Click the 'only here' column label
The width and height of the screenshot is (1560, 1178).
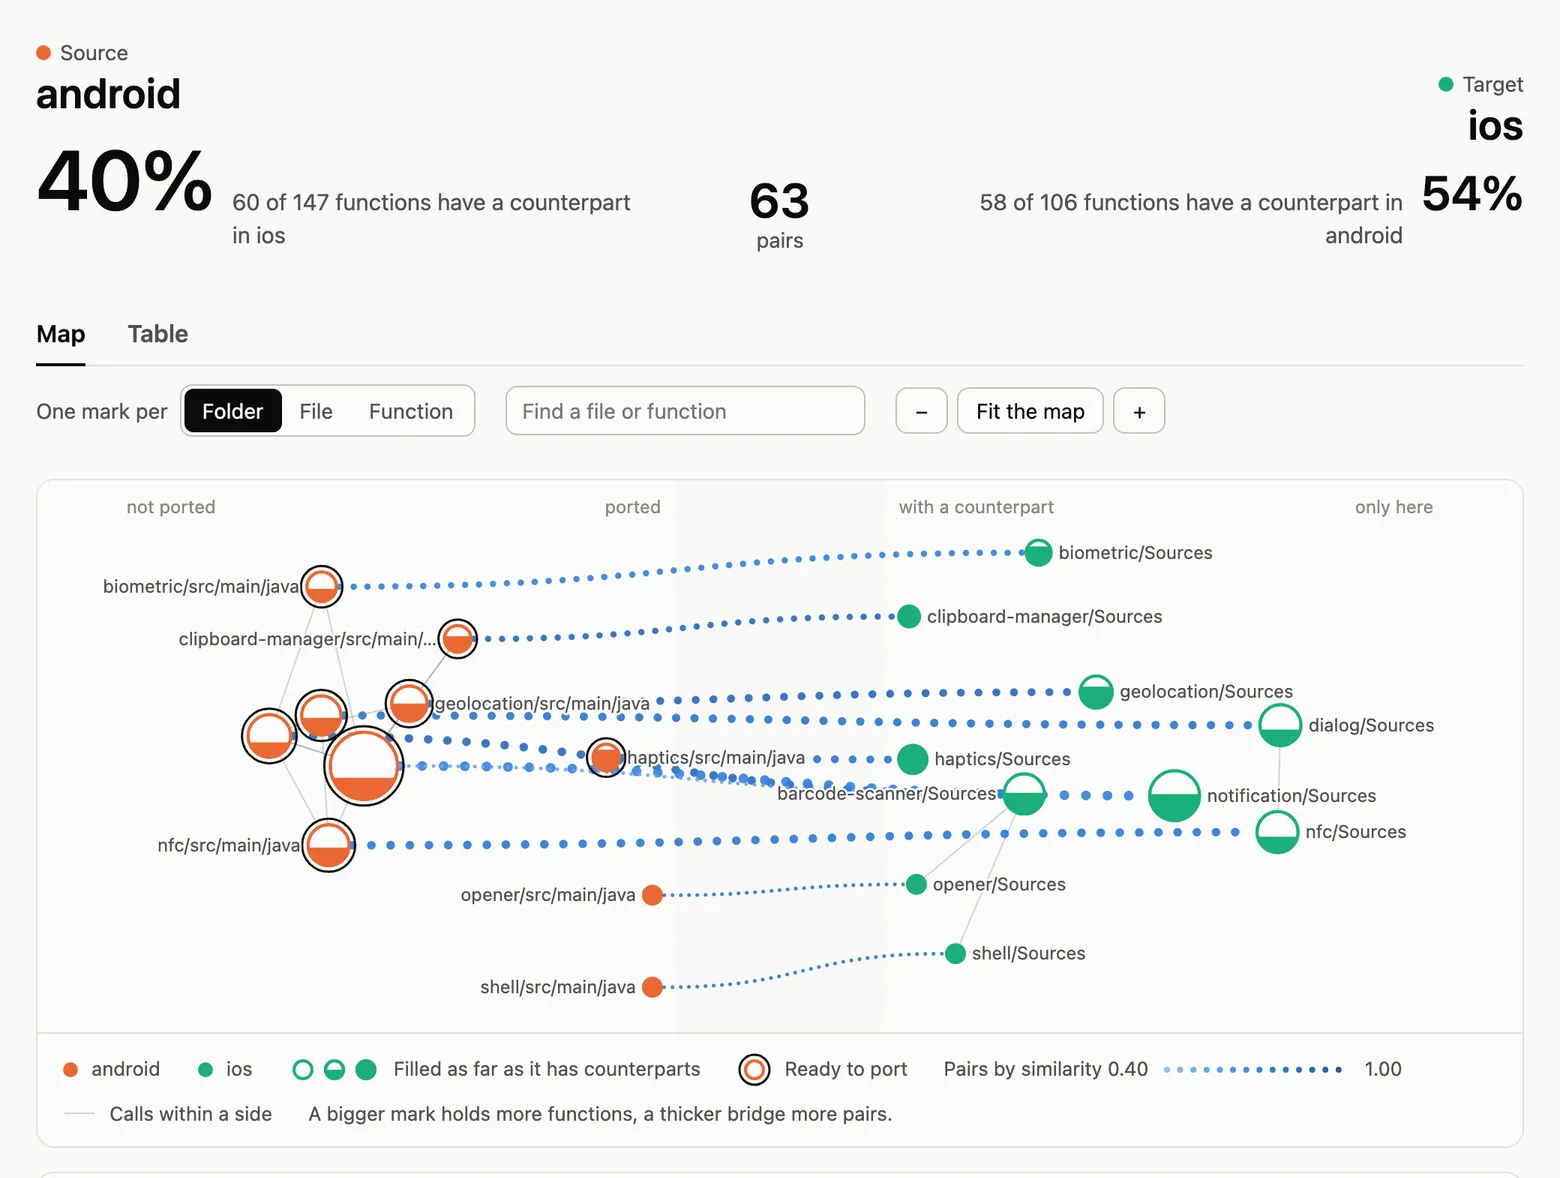click(1394, 507)
